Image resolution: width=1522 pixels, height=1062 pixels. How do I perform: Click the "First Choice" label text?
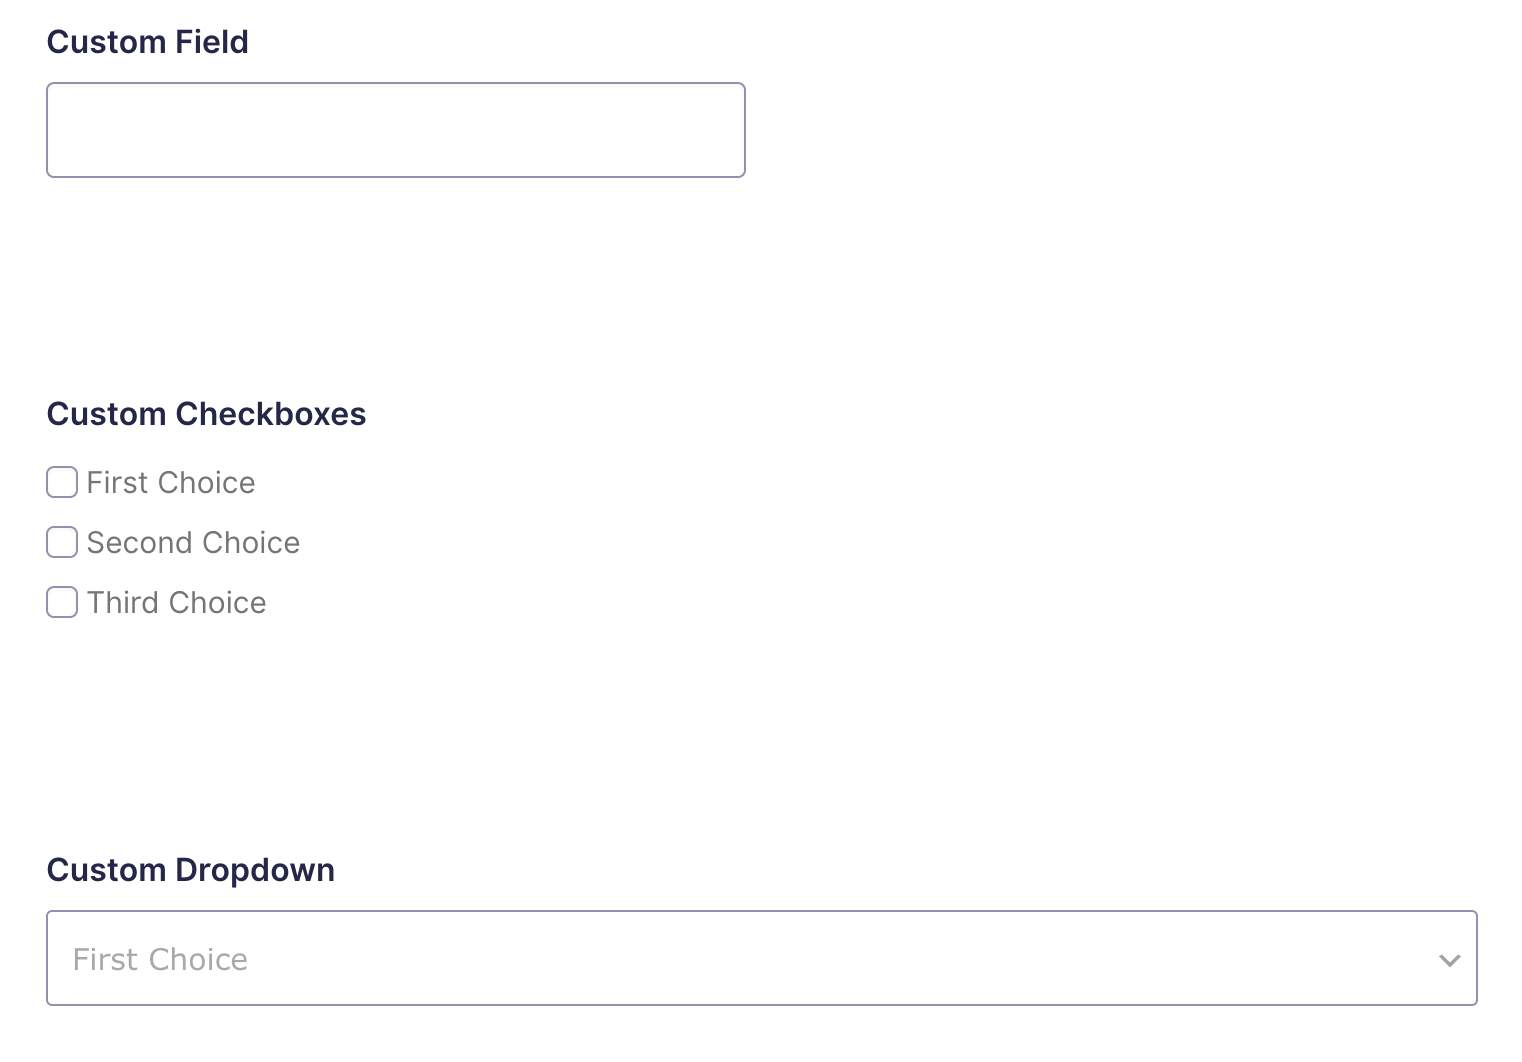171,482
